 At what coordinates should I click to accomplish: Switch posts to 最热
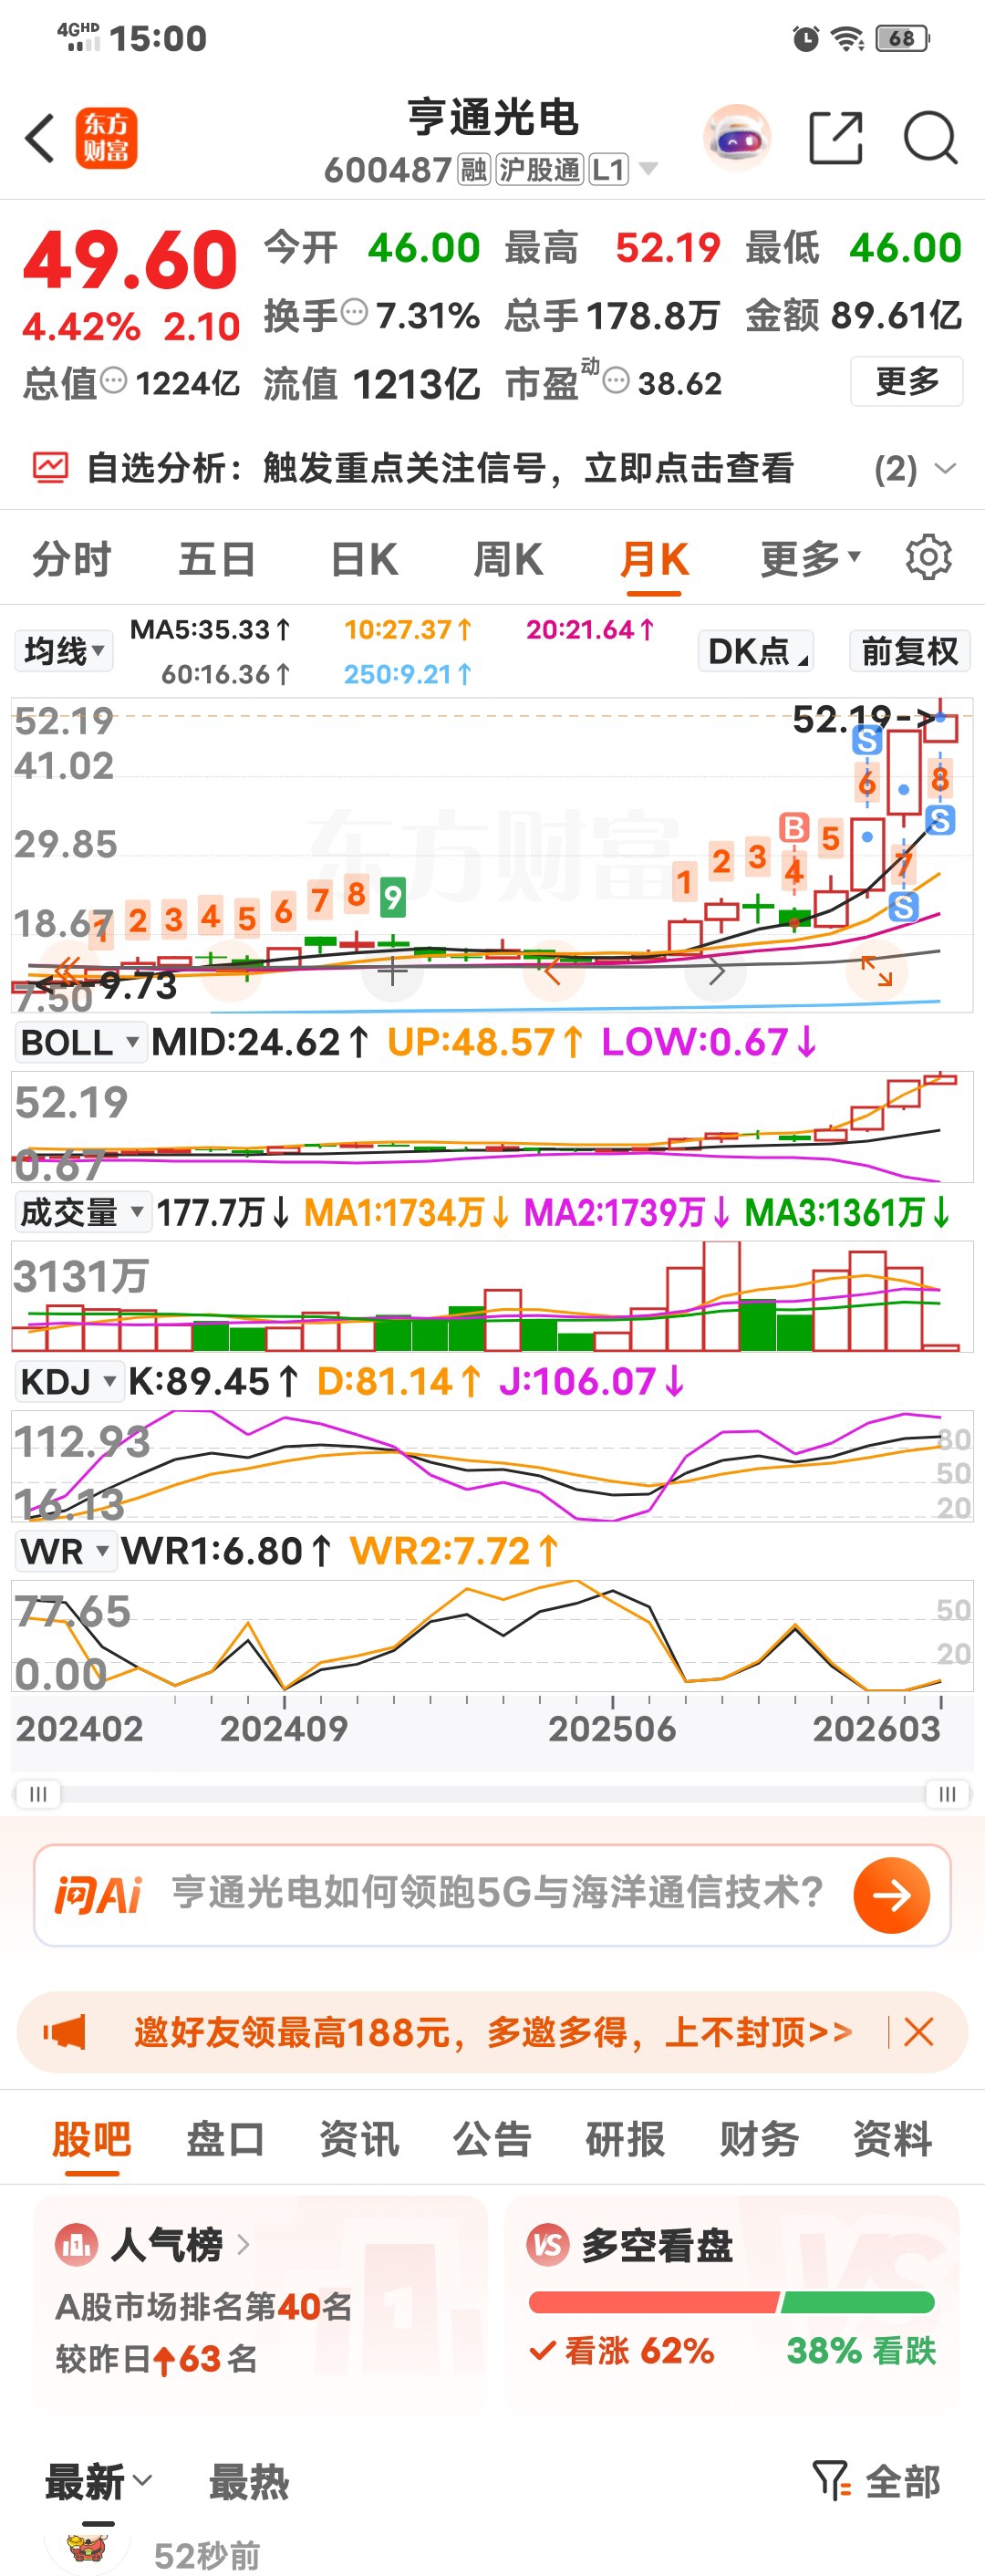pos(248,2482)
